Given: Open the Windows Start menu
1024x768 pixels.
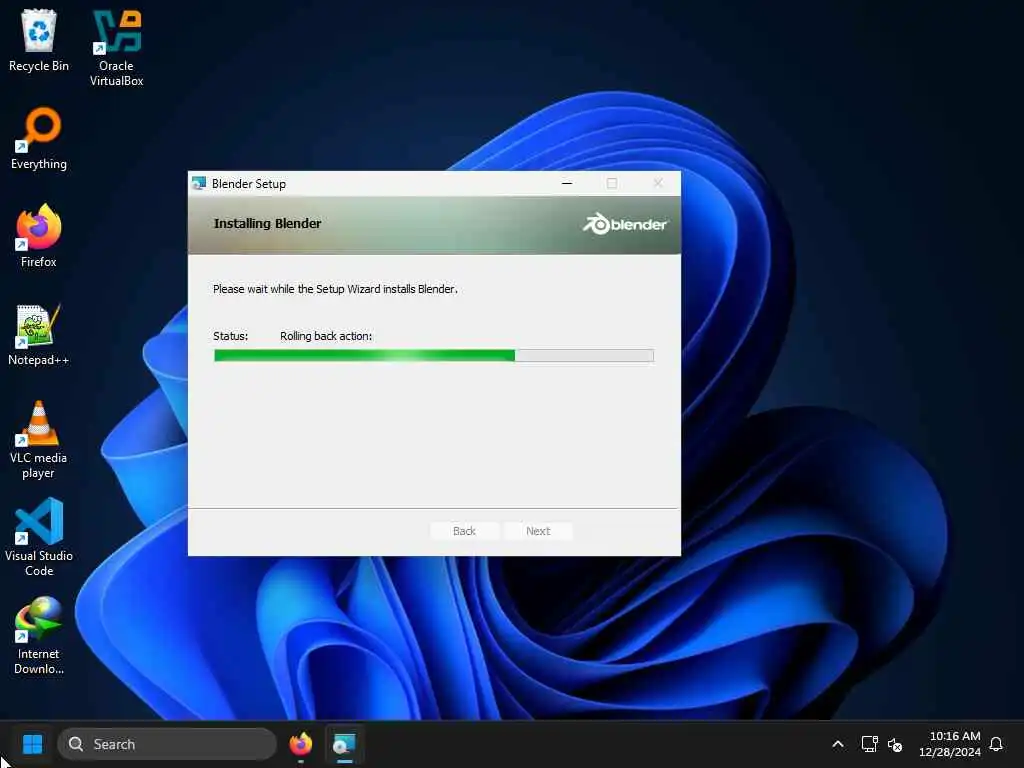Looking at the screenshot, I should tap(32, 744).
